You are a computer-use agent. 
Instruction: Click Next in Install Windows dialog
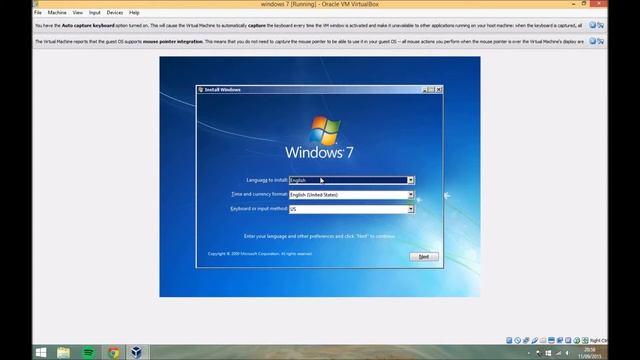[424, 256]
